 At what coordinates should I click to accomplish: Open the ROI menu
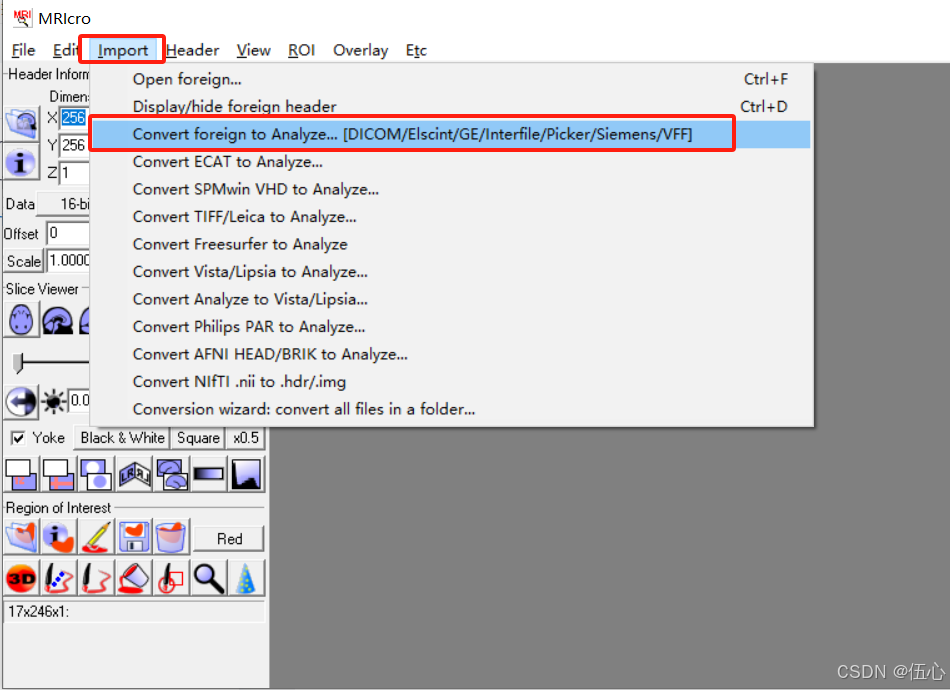301,50
